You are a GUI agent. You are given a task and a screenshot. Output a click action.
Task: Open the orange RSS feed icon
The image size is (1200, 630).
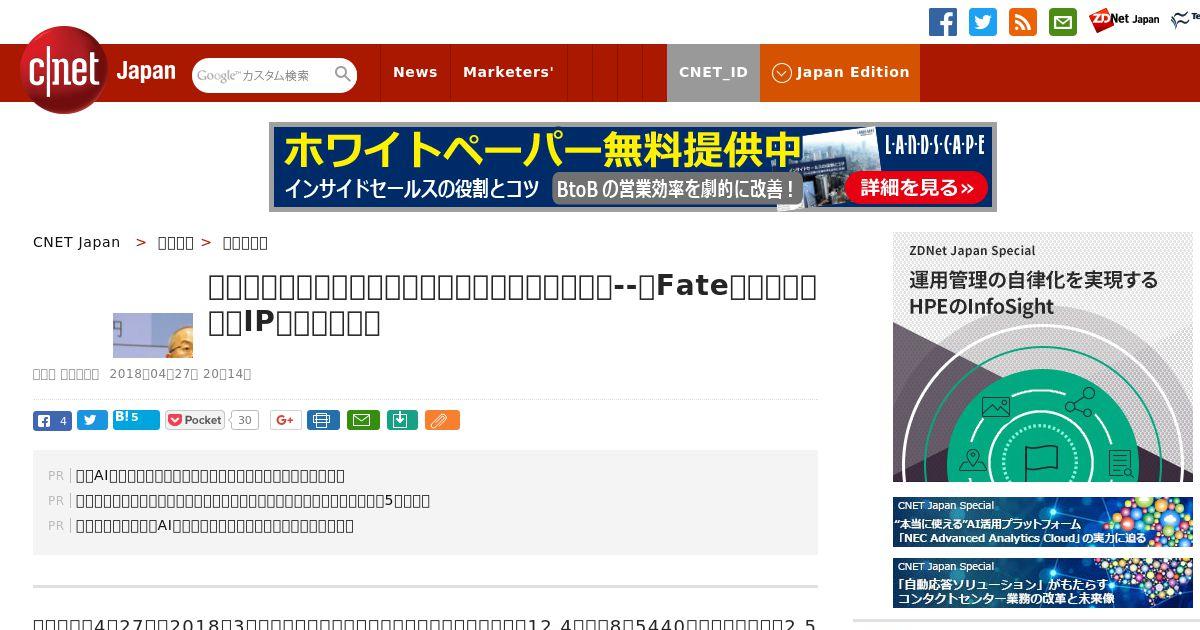(1023, 22)
